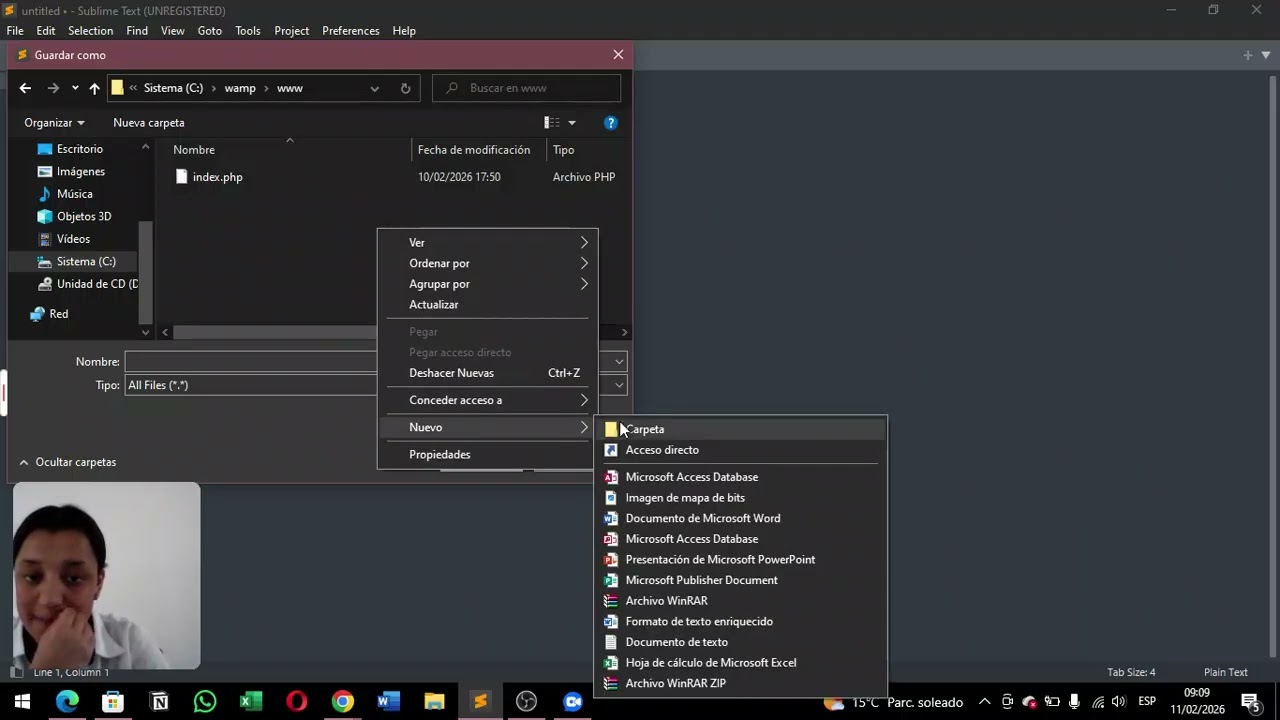The image size is (1280, 720).
Task: Click the Archivo WinRAR icon
Action: (x=611, y=601)
